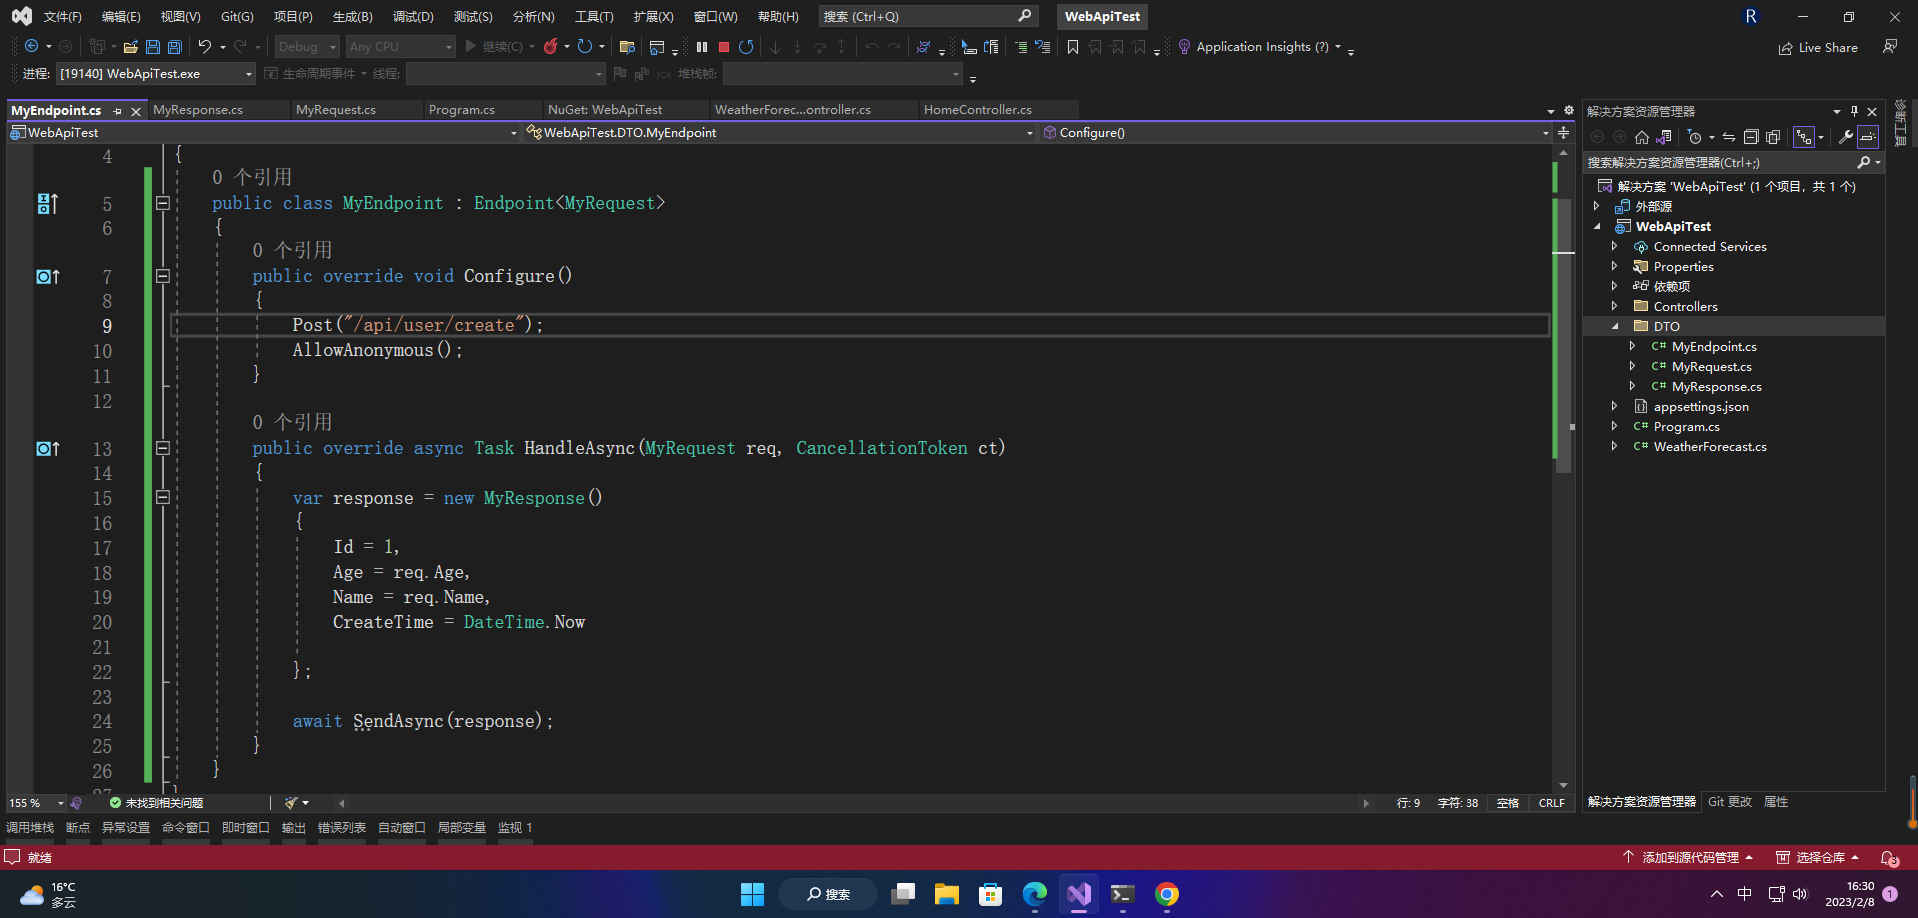
Task: Collapse all items in Solution Explorer
Action: pos(1751,137)
